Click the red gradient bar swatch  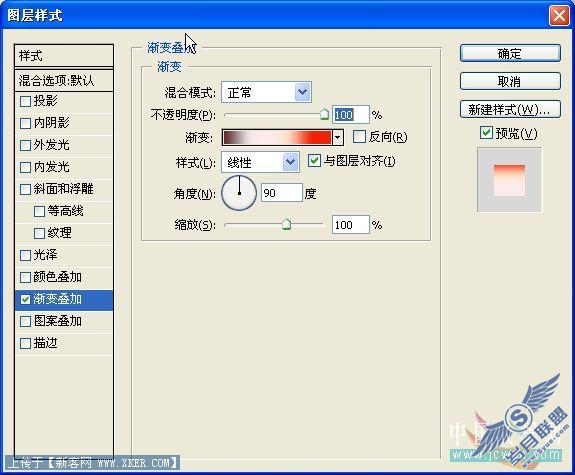coord(277,138)
